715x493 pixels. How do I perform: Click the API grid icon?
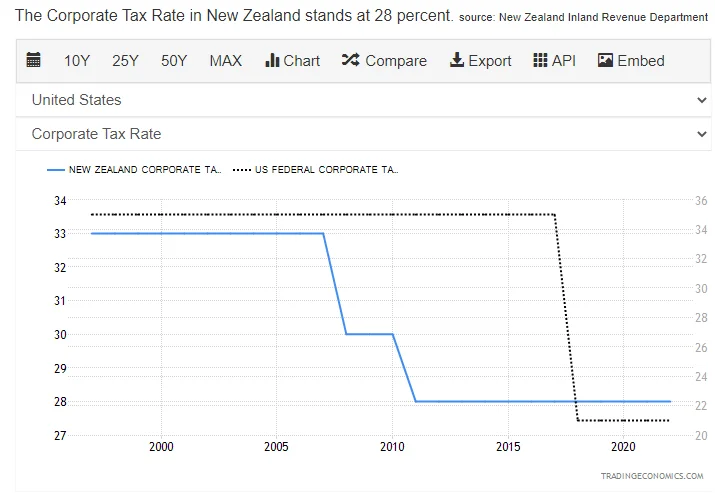[x=540, y=60]
